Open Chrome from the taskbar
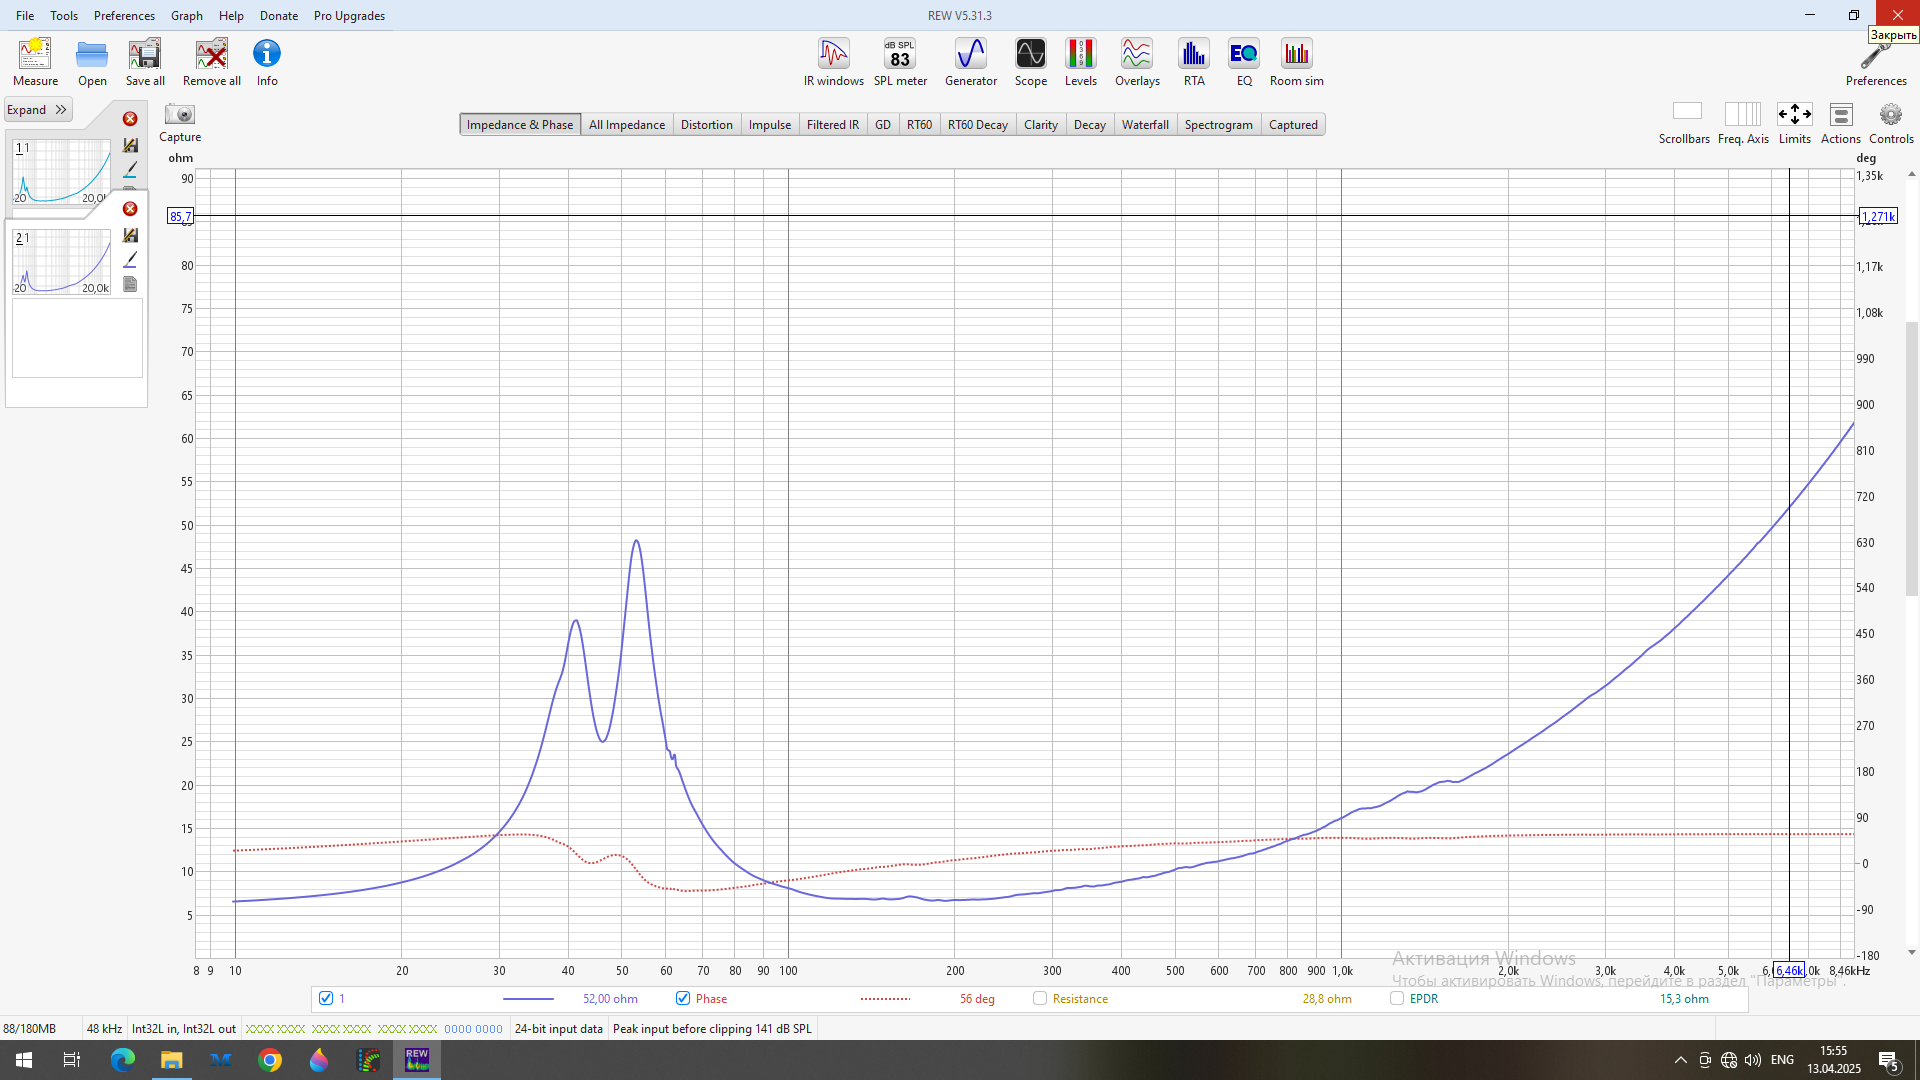 click(x=270, y=1060)
